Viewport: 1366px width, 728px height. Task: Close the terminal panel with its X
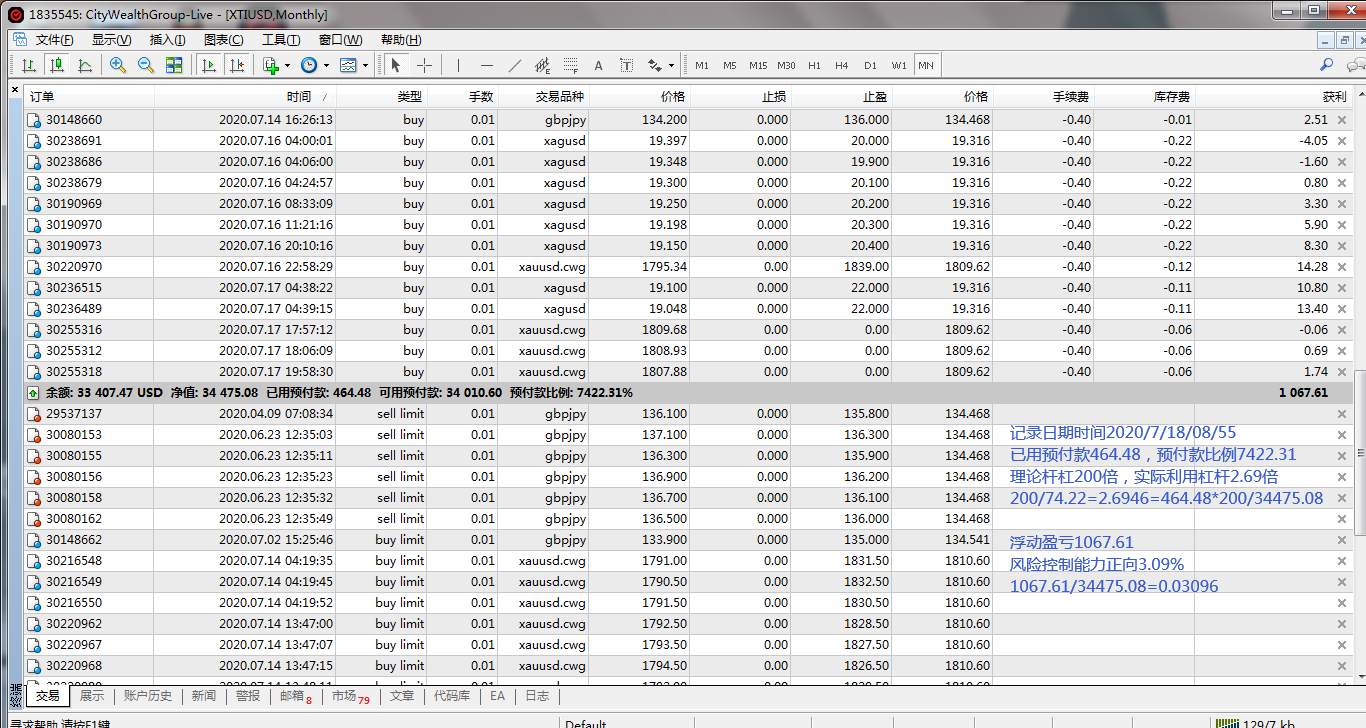[14, 89]
